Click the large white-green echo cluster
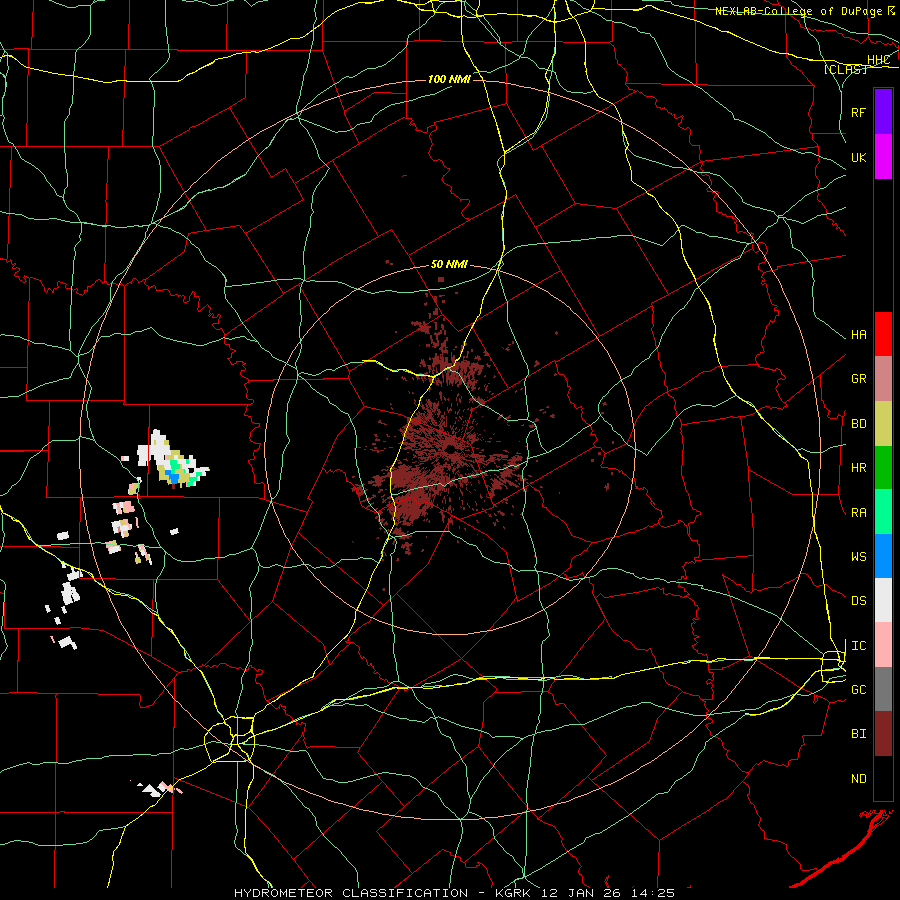 pyautogui.click(x=172, y=460)
